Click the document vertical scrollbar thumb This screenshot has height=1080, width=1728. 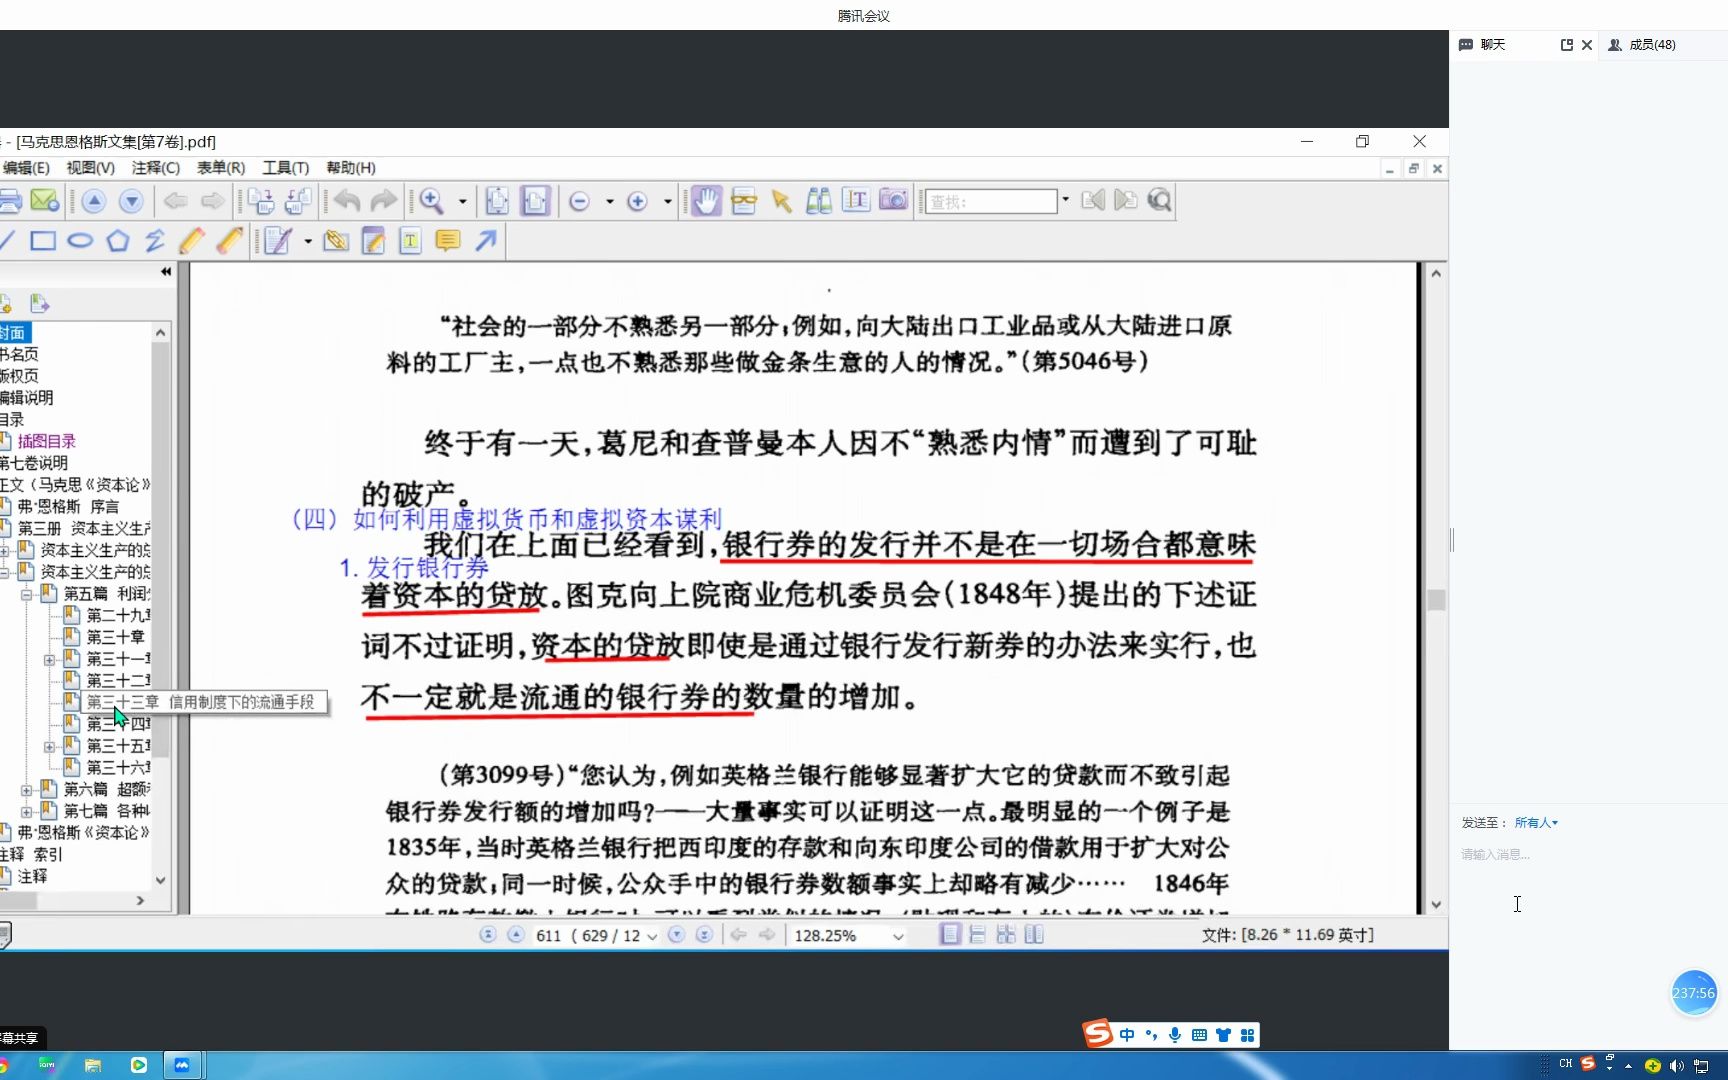coord(1436,600)
